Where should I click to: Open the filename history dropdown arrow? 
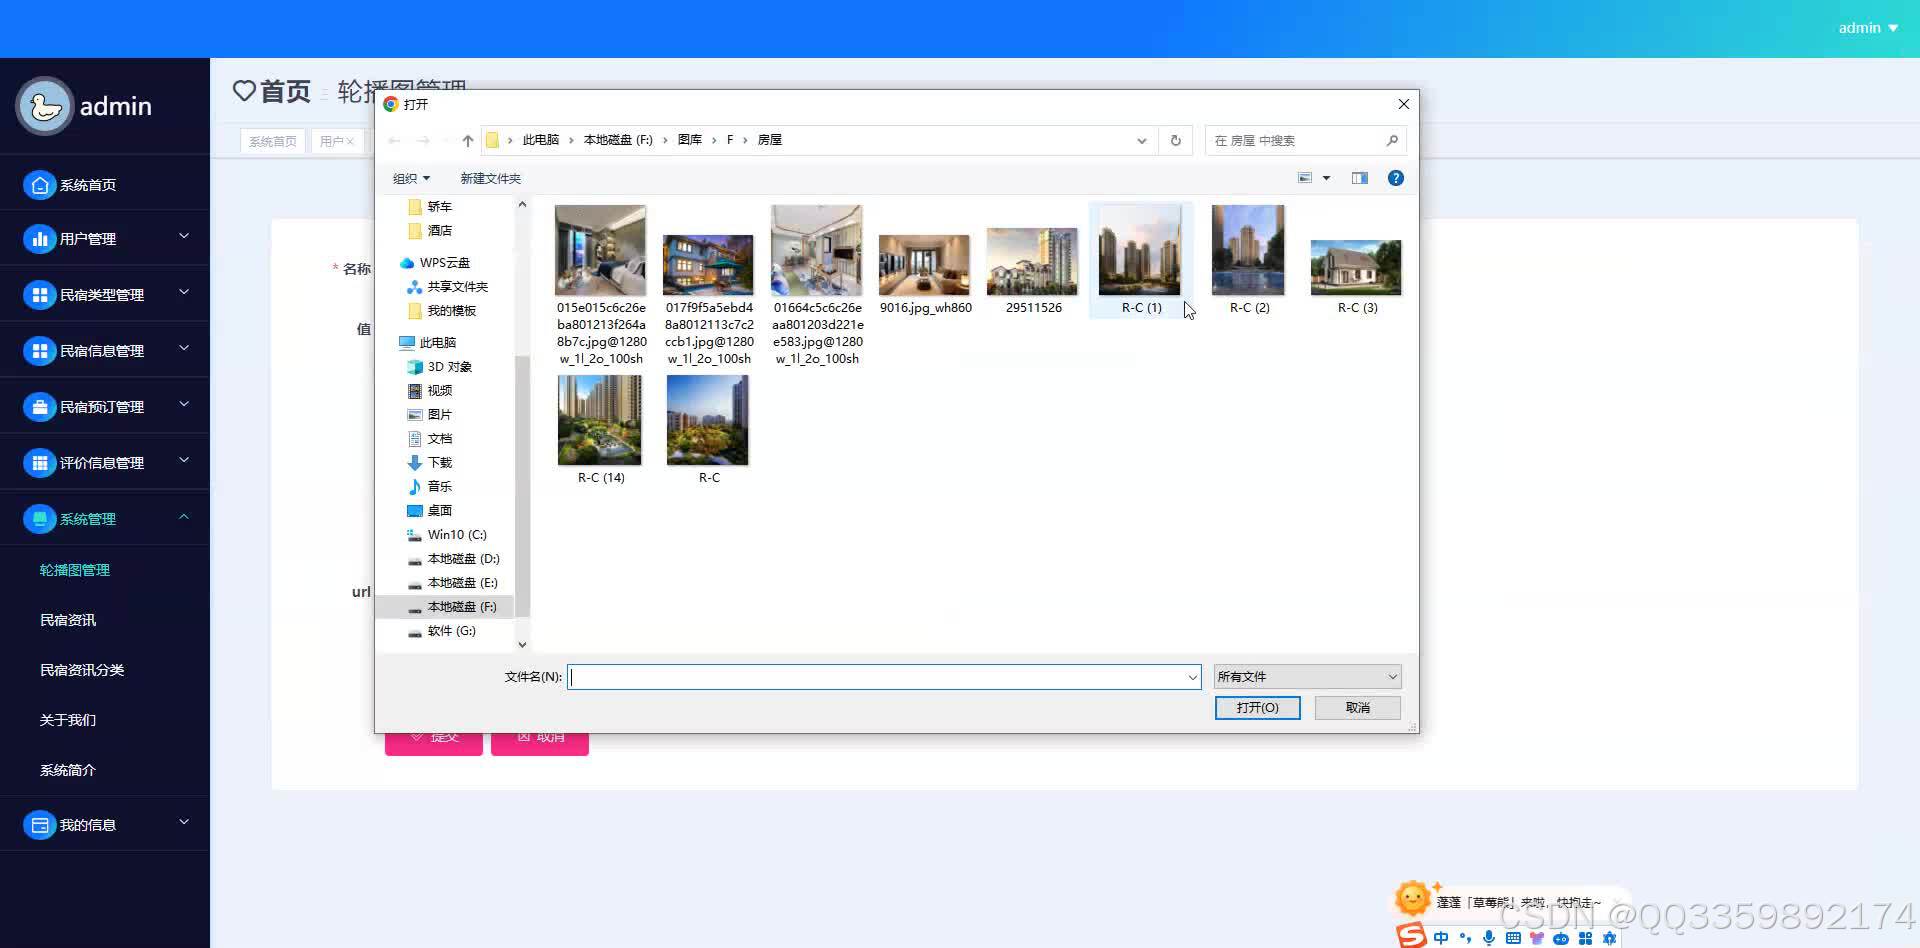[1192, 677]
